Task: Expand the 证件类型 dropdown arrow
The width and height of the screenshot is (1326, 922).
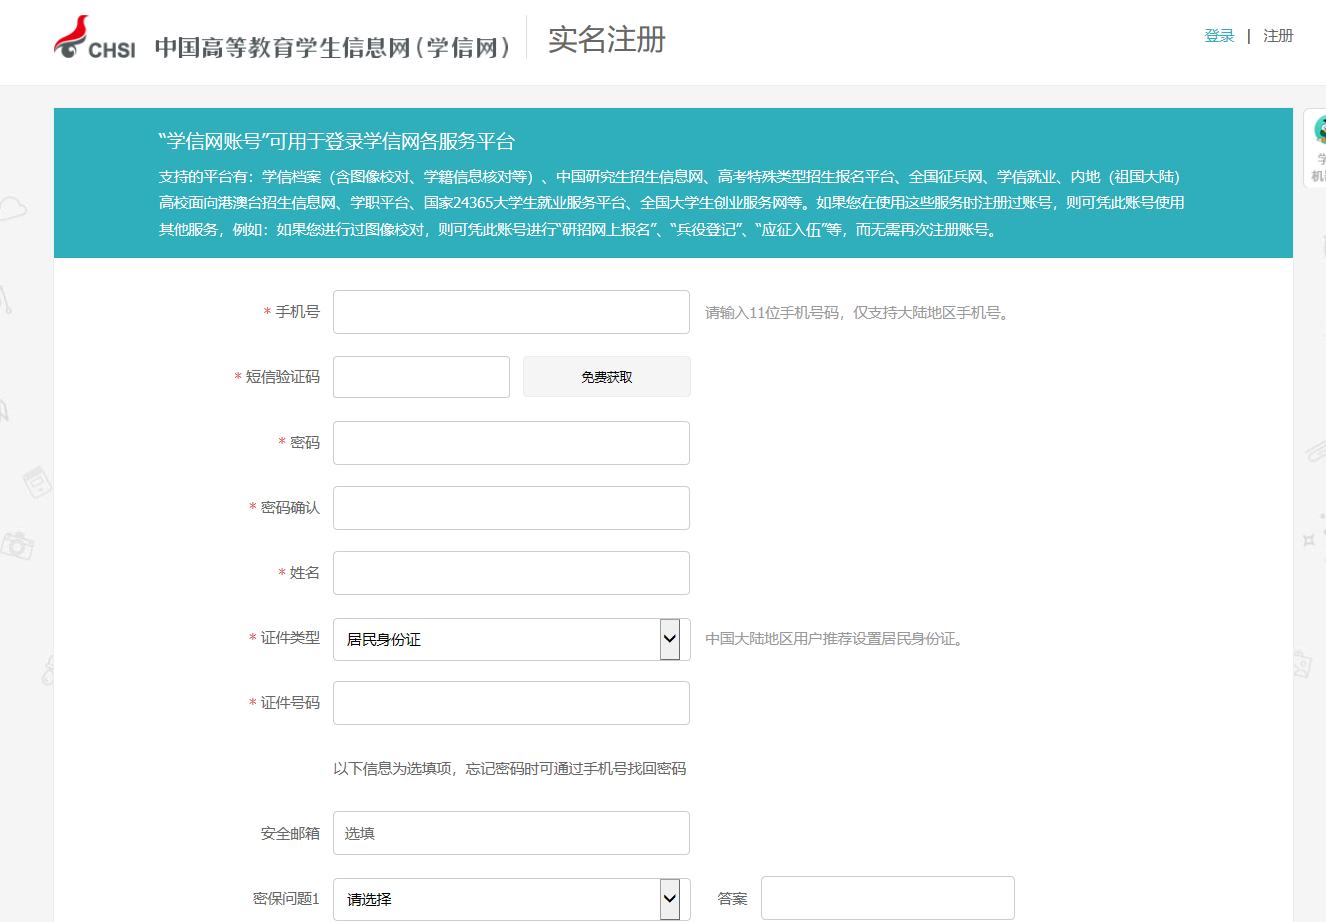Action: [x=670, y=639]
